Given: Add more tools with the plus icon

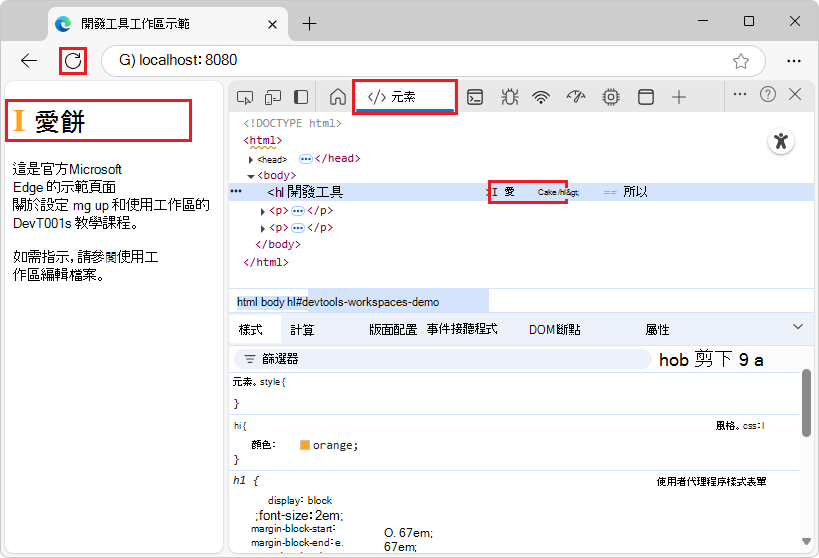Looking at the screenshot, I should (678, 97).
